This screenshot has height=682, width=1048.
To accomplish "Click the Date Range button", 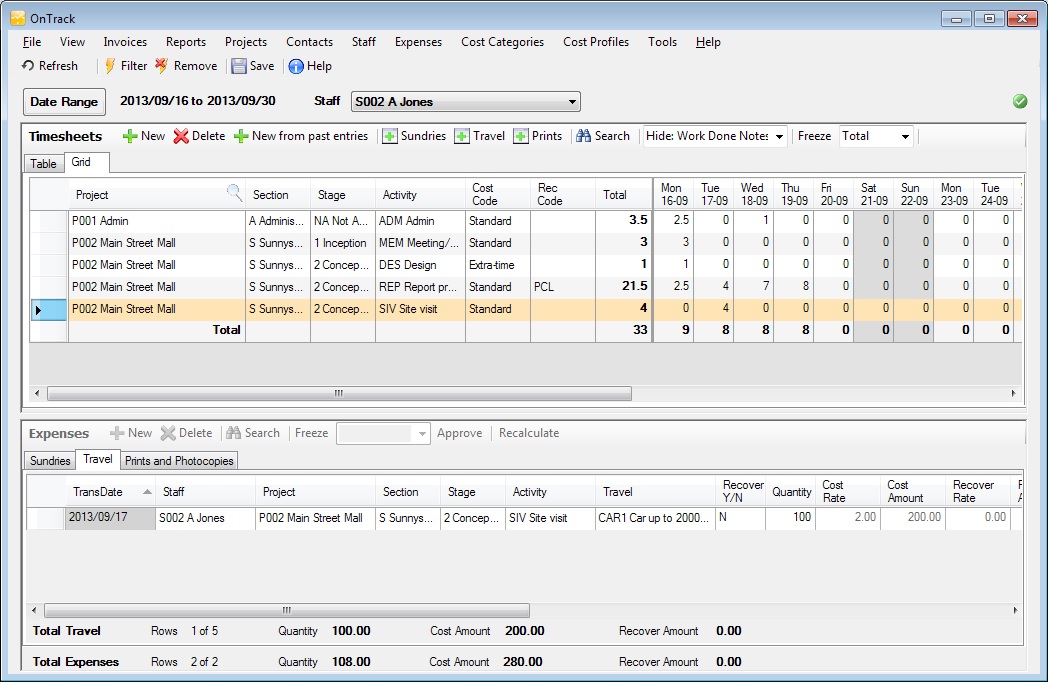I will pyautogui.click(x=64, y=102).
